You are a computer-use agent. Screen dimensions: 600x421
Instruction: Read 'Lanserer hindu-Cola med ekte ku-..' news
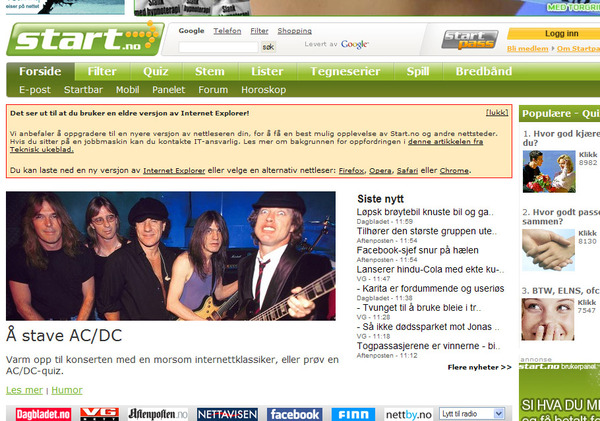point(430,269)
